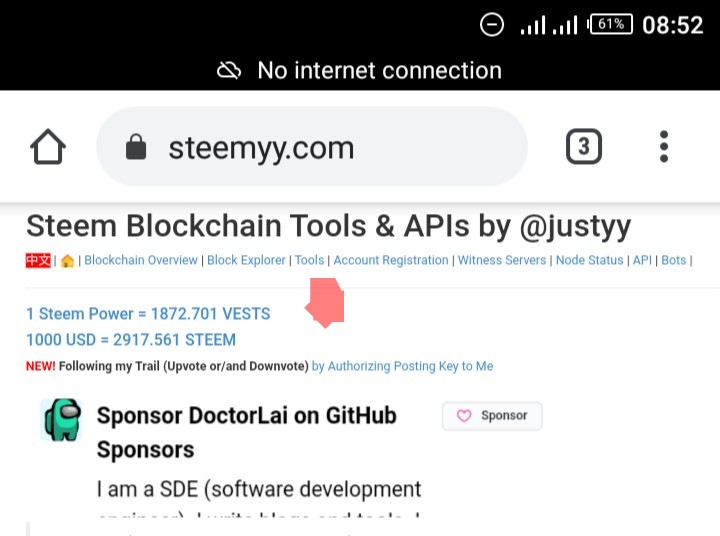Screen dimensions: 720x536
Task: Open the Bots link
Action: (x=674, y=260)
